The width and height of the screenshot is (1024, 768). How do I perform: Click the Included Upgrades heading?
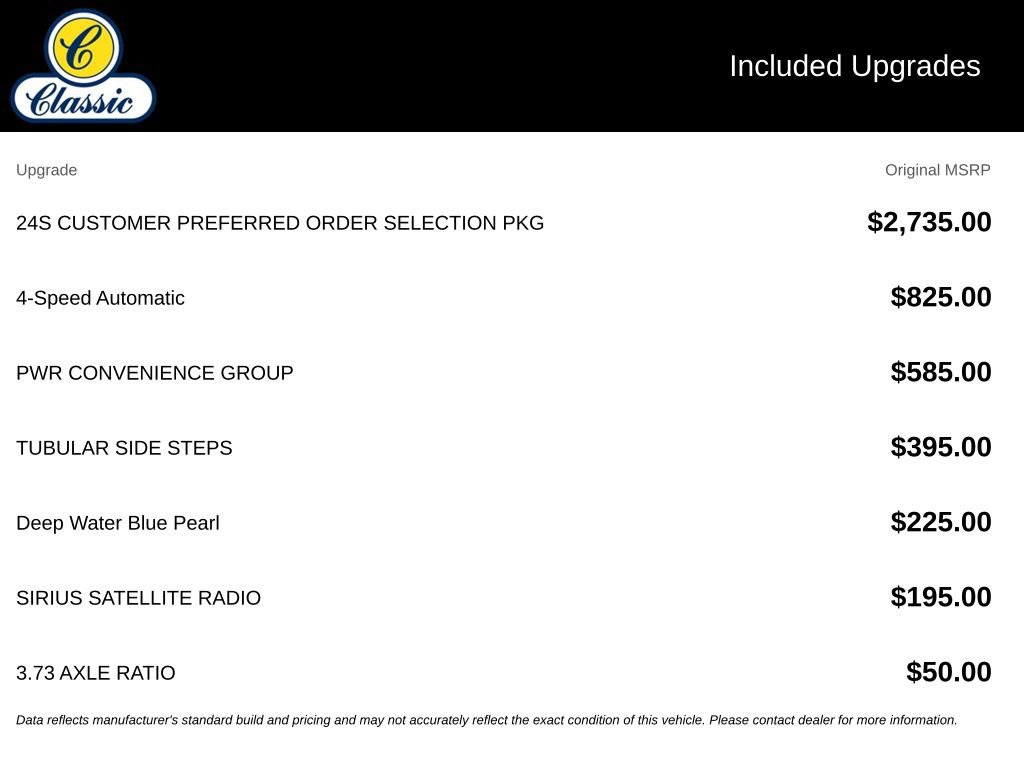[854, 67]
